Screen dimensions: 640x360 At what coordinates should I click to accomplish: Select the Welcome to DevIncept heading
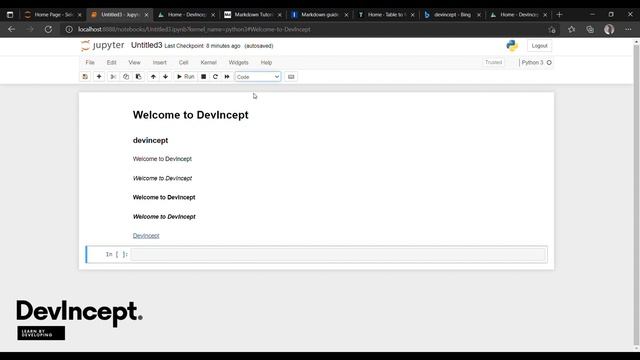point(191,115)
